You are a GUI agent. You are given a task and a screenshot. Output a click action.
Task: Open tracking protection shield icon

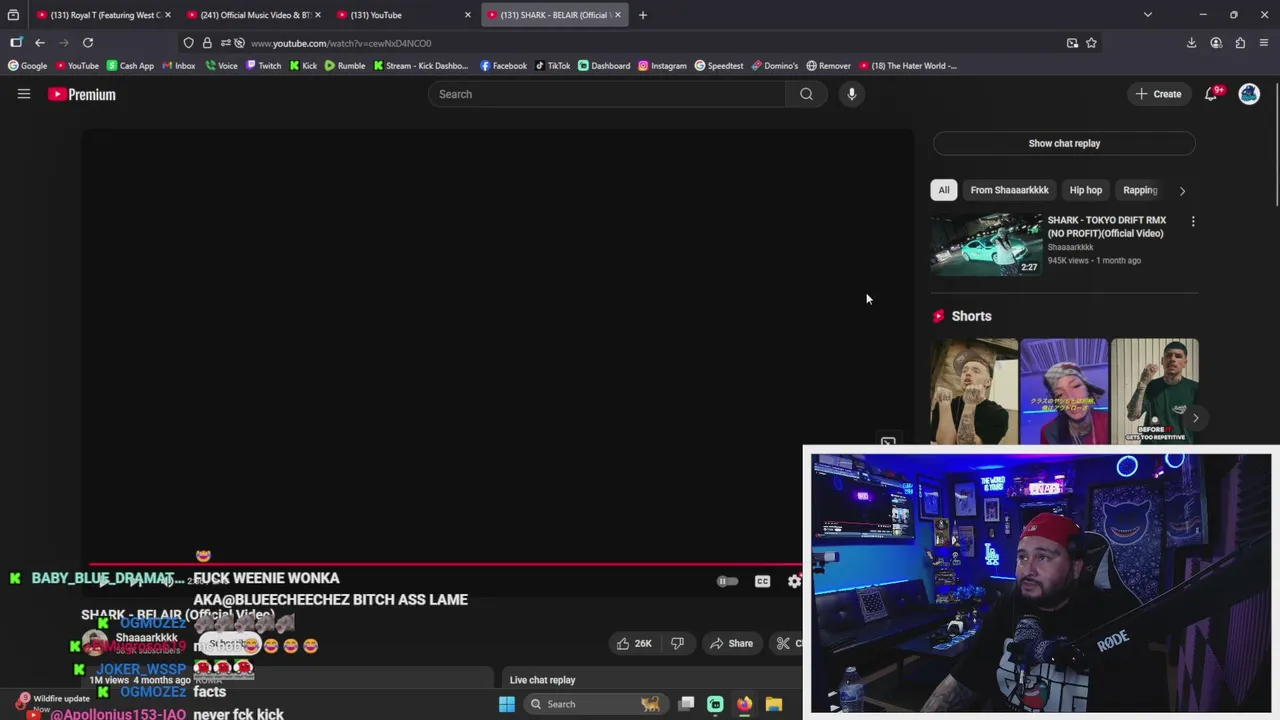coord(188,43)
